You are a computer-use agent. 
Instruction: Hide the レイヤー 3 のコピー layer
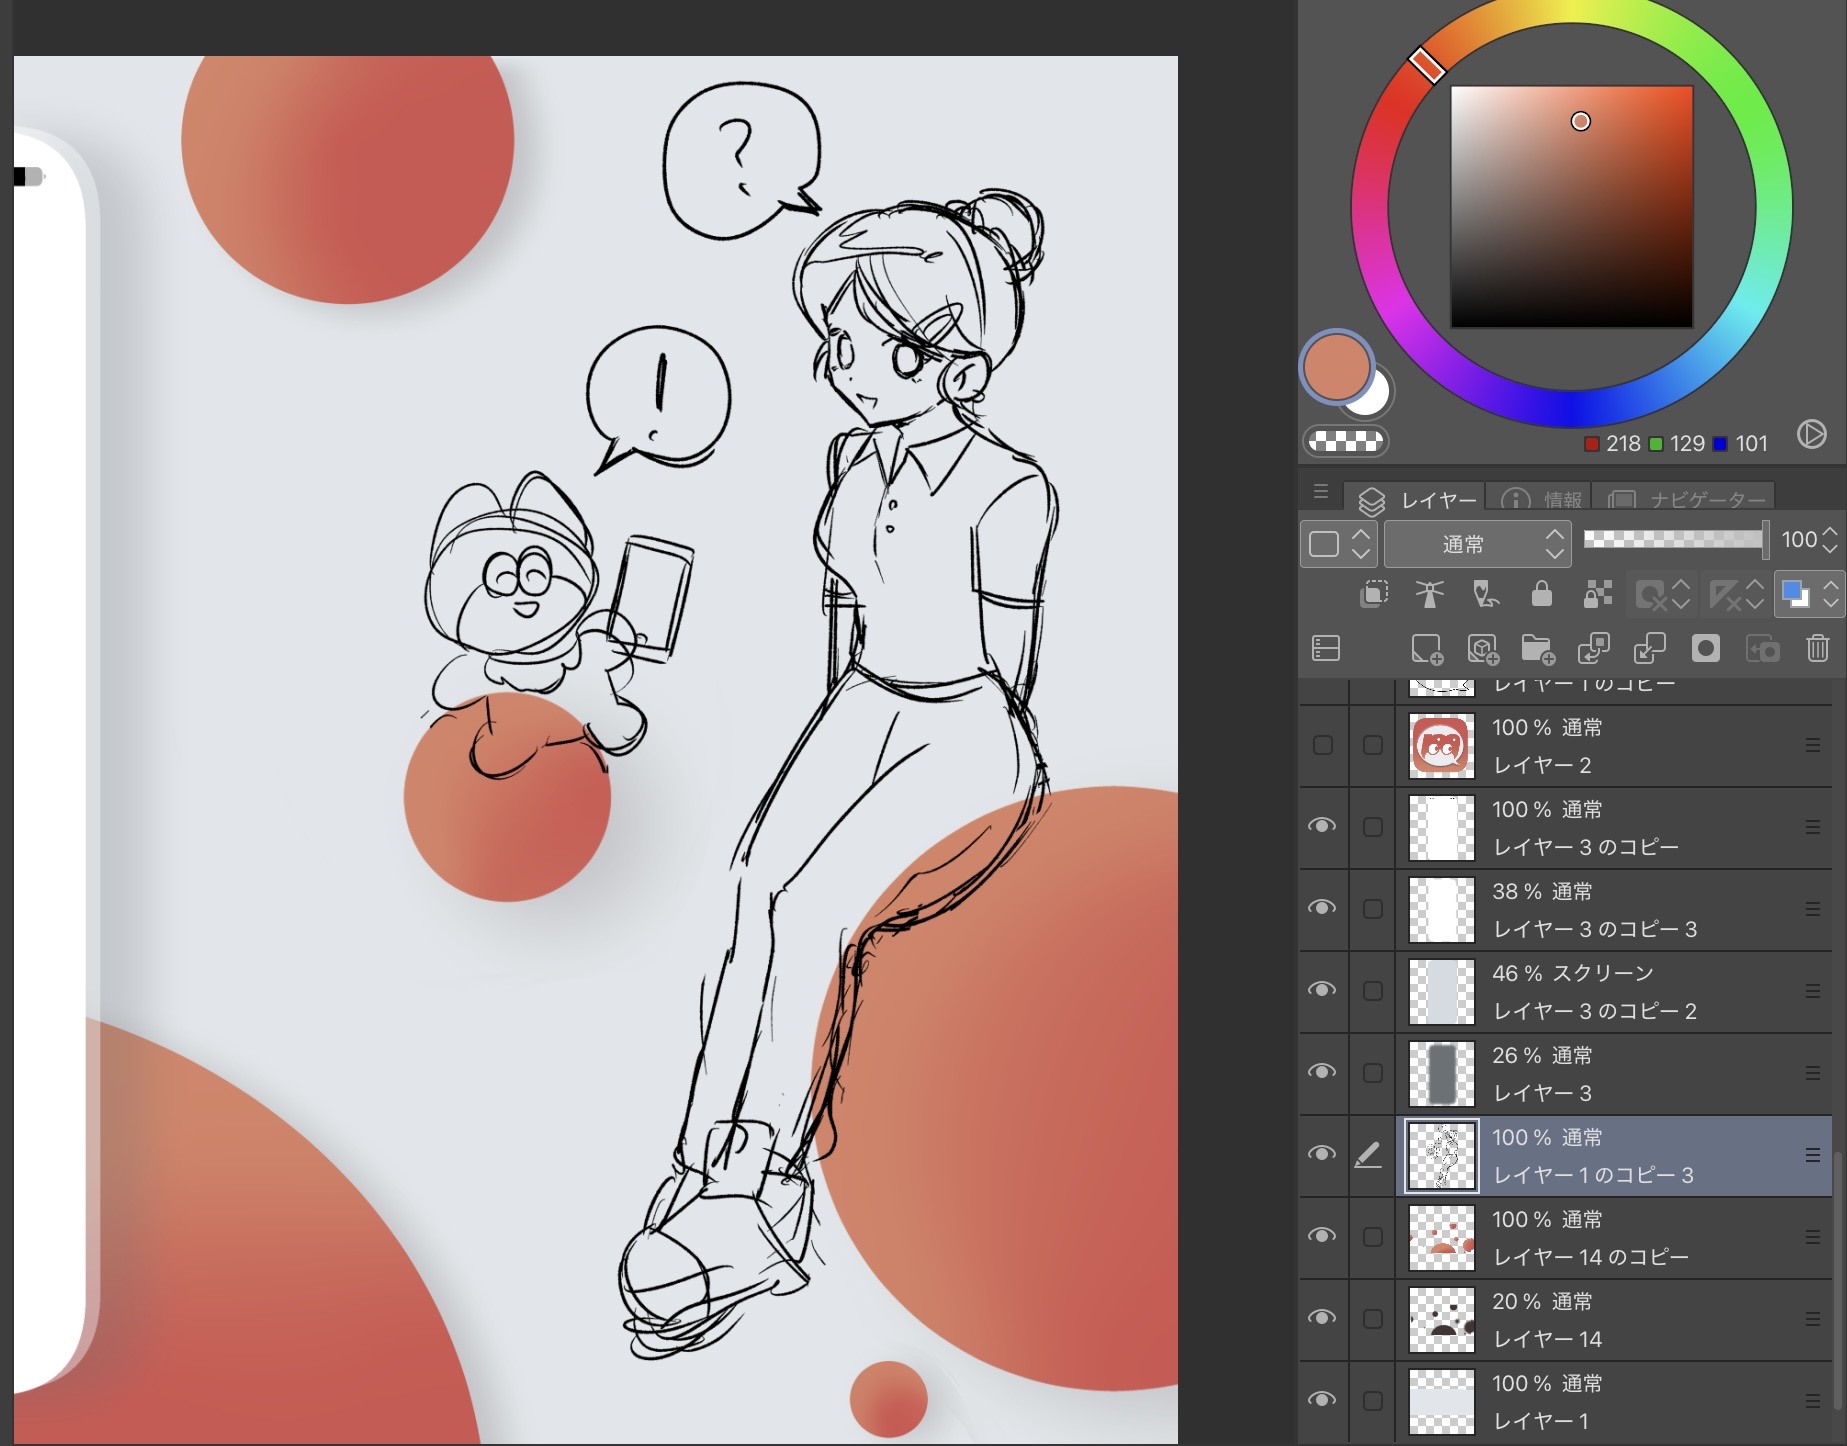coord(1322,826)
